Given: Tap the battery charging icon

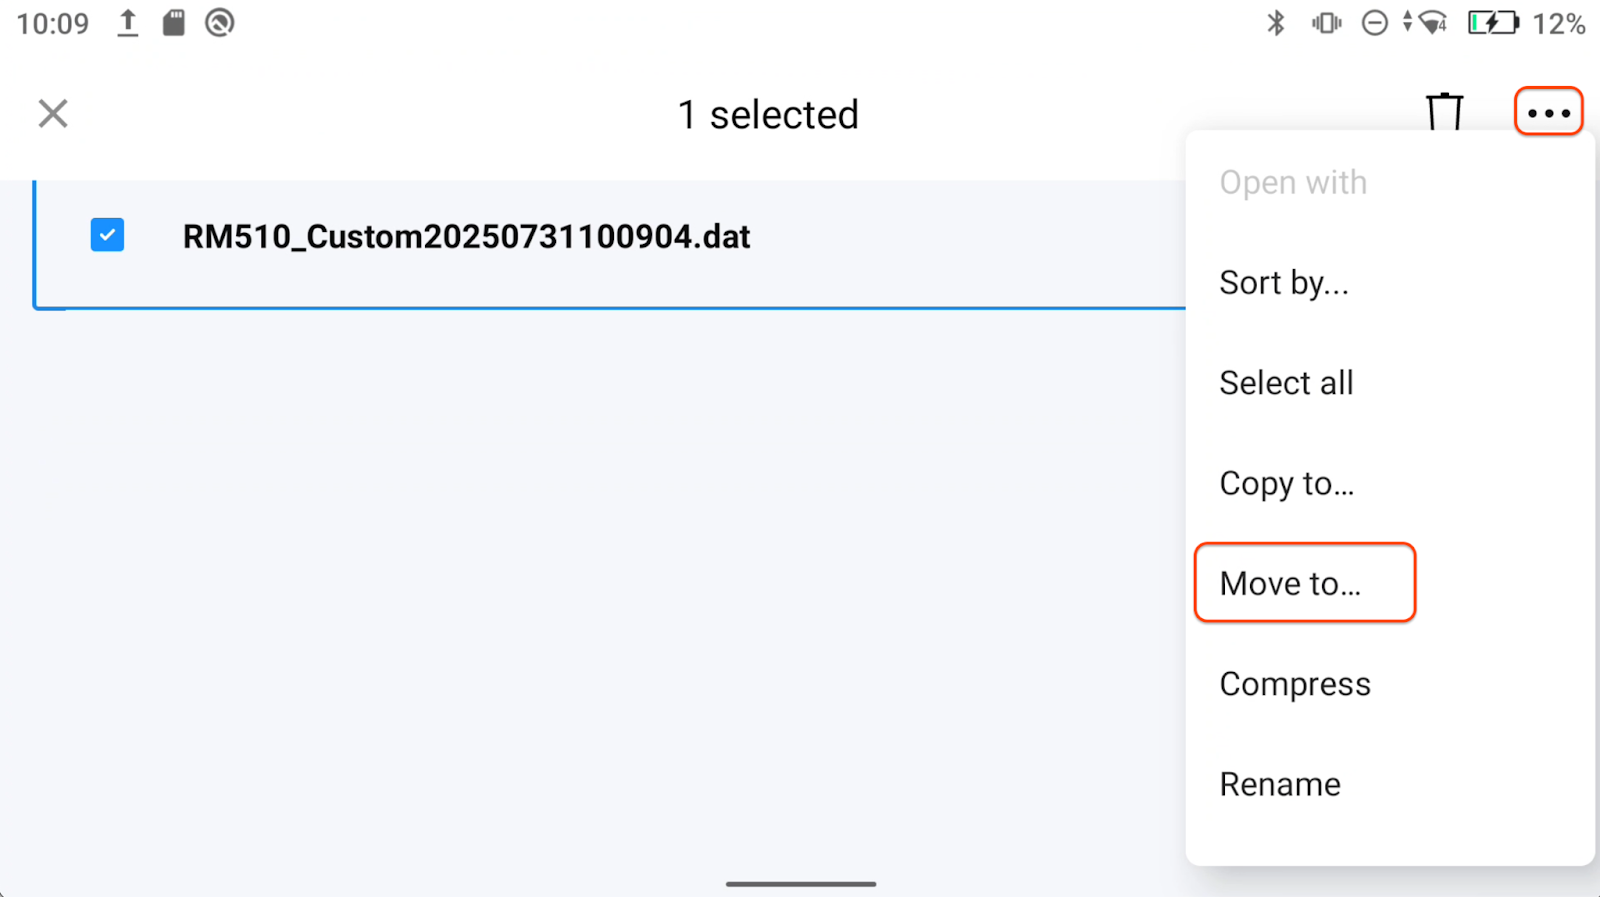Looking at the screenshot, I should point(1492,23).
